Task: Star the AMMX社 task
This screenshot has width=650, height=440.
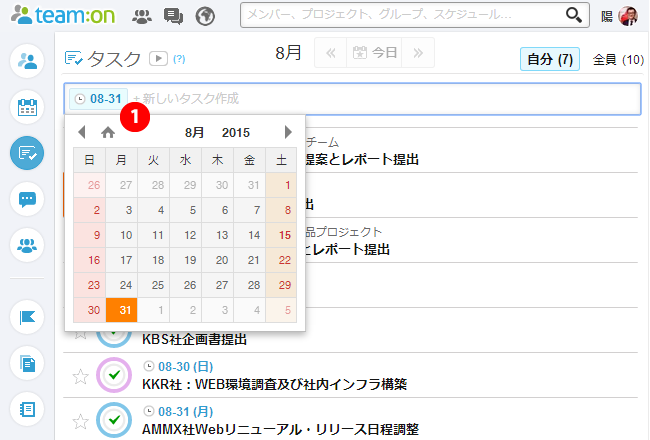Action: [x=80, y=422]
